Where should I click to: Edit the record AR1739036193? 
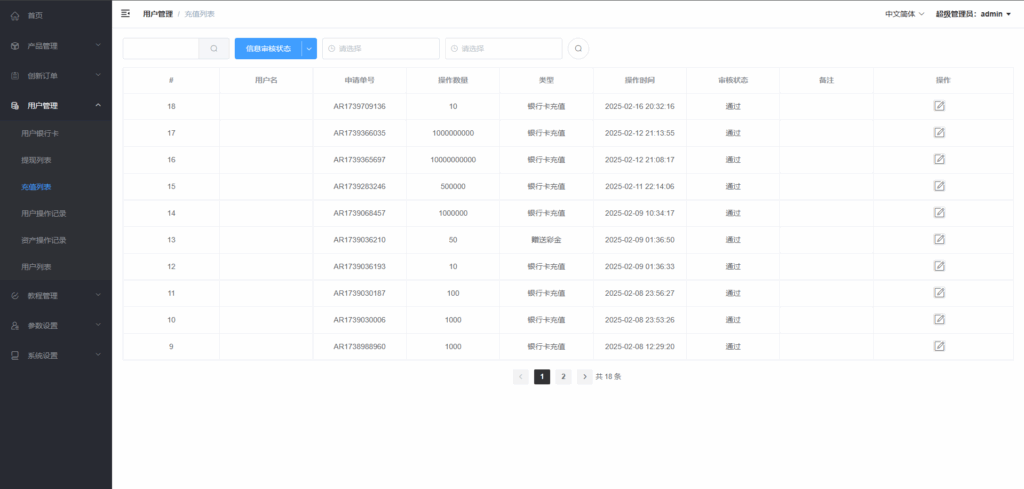939,266
